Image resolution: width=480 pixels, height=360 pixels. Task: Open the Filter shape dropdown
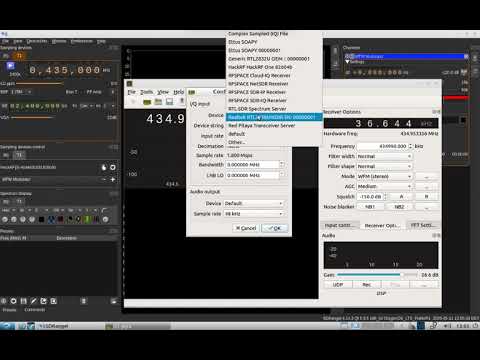[384, 166]
